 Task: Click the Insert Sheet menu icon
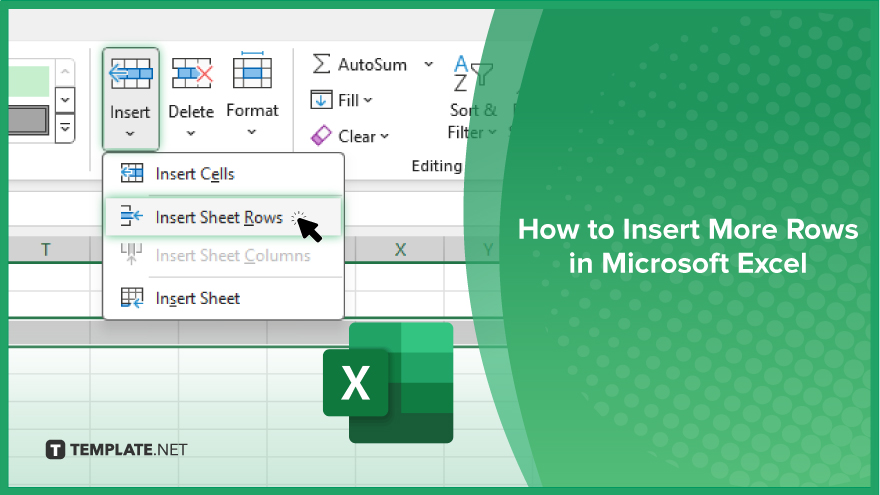click(132, 298)
